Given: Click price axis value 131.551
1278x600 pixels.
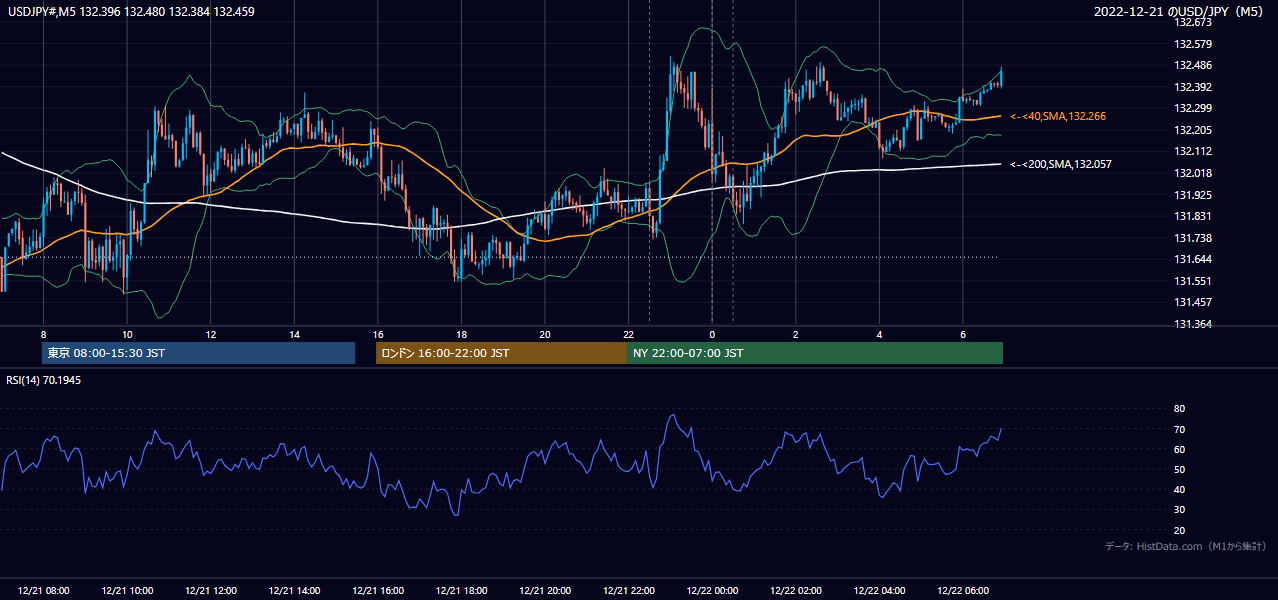Looking at the screenshot, I should [x=1192, y=281].
